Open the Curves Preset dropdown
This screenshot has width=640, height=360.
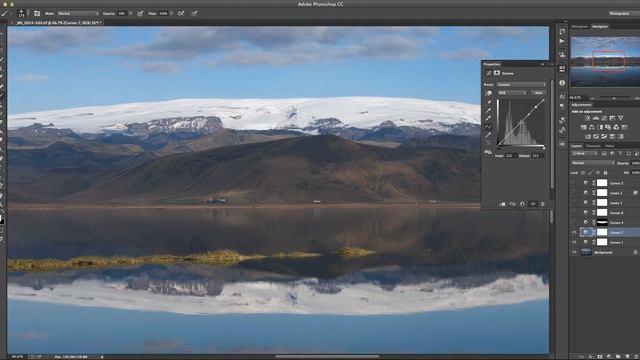[521, 84]
